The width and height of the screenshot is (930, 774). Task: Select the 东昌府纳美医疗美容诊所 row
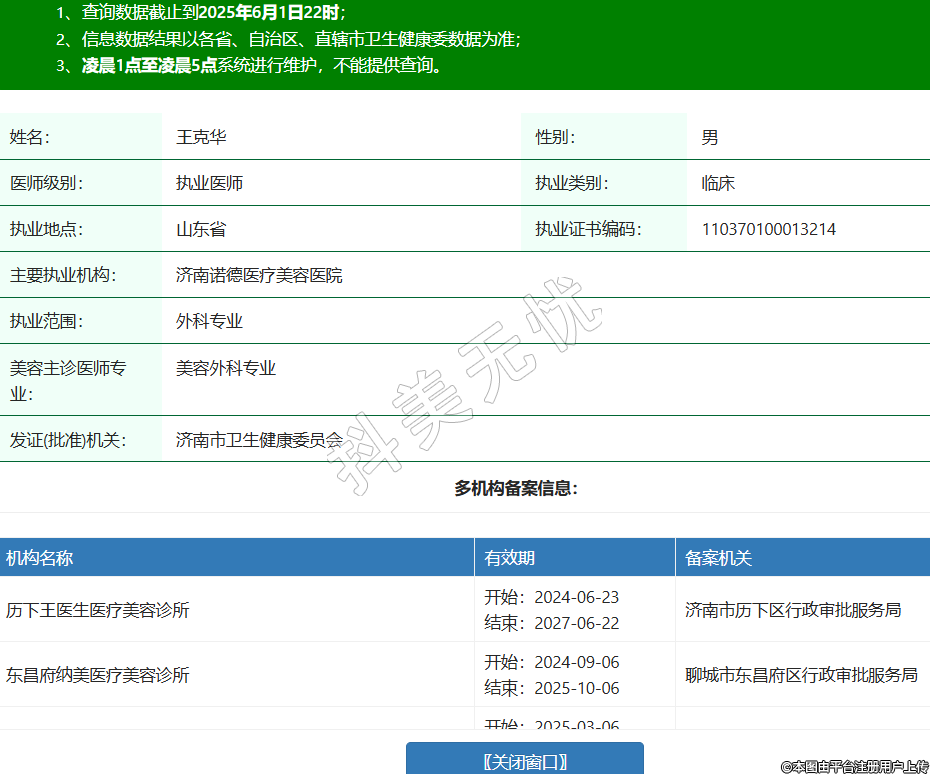[98, 675]
